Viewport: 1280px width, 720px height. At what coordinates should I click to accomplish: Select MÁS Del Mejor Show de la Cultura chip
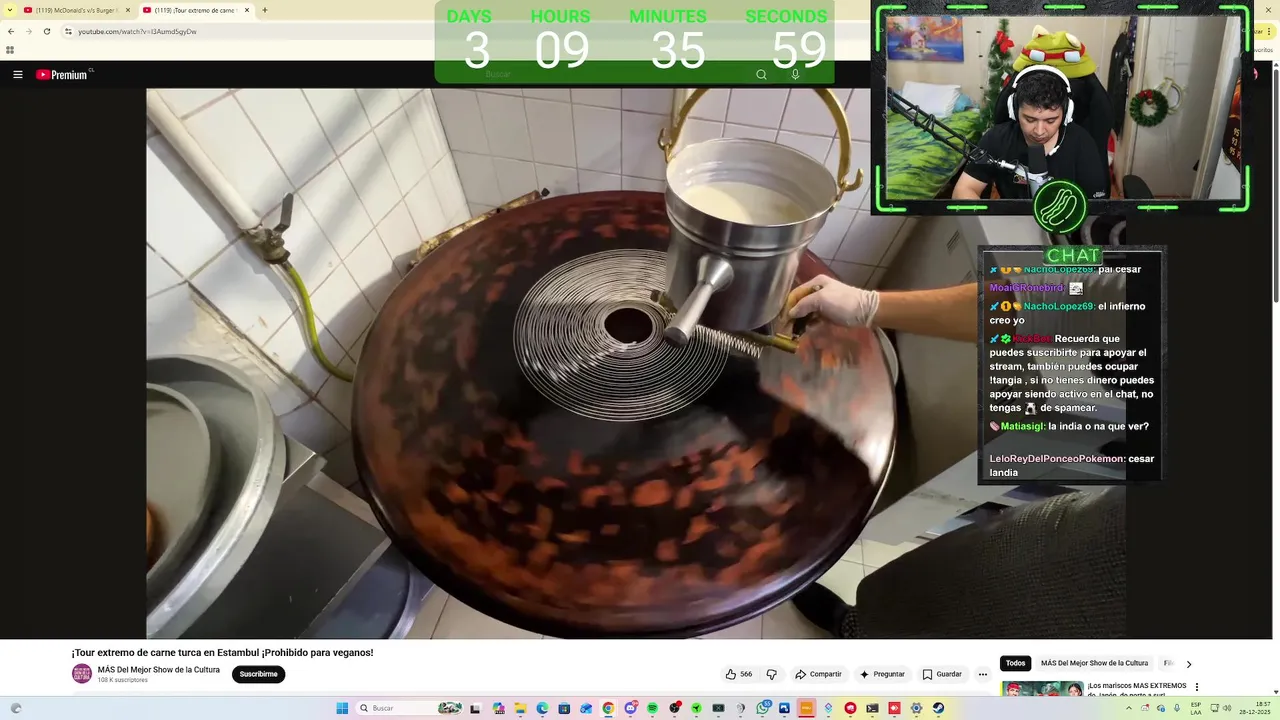pyautogui.click(x=1094, y=663)
